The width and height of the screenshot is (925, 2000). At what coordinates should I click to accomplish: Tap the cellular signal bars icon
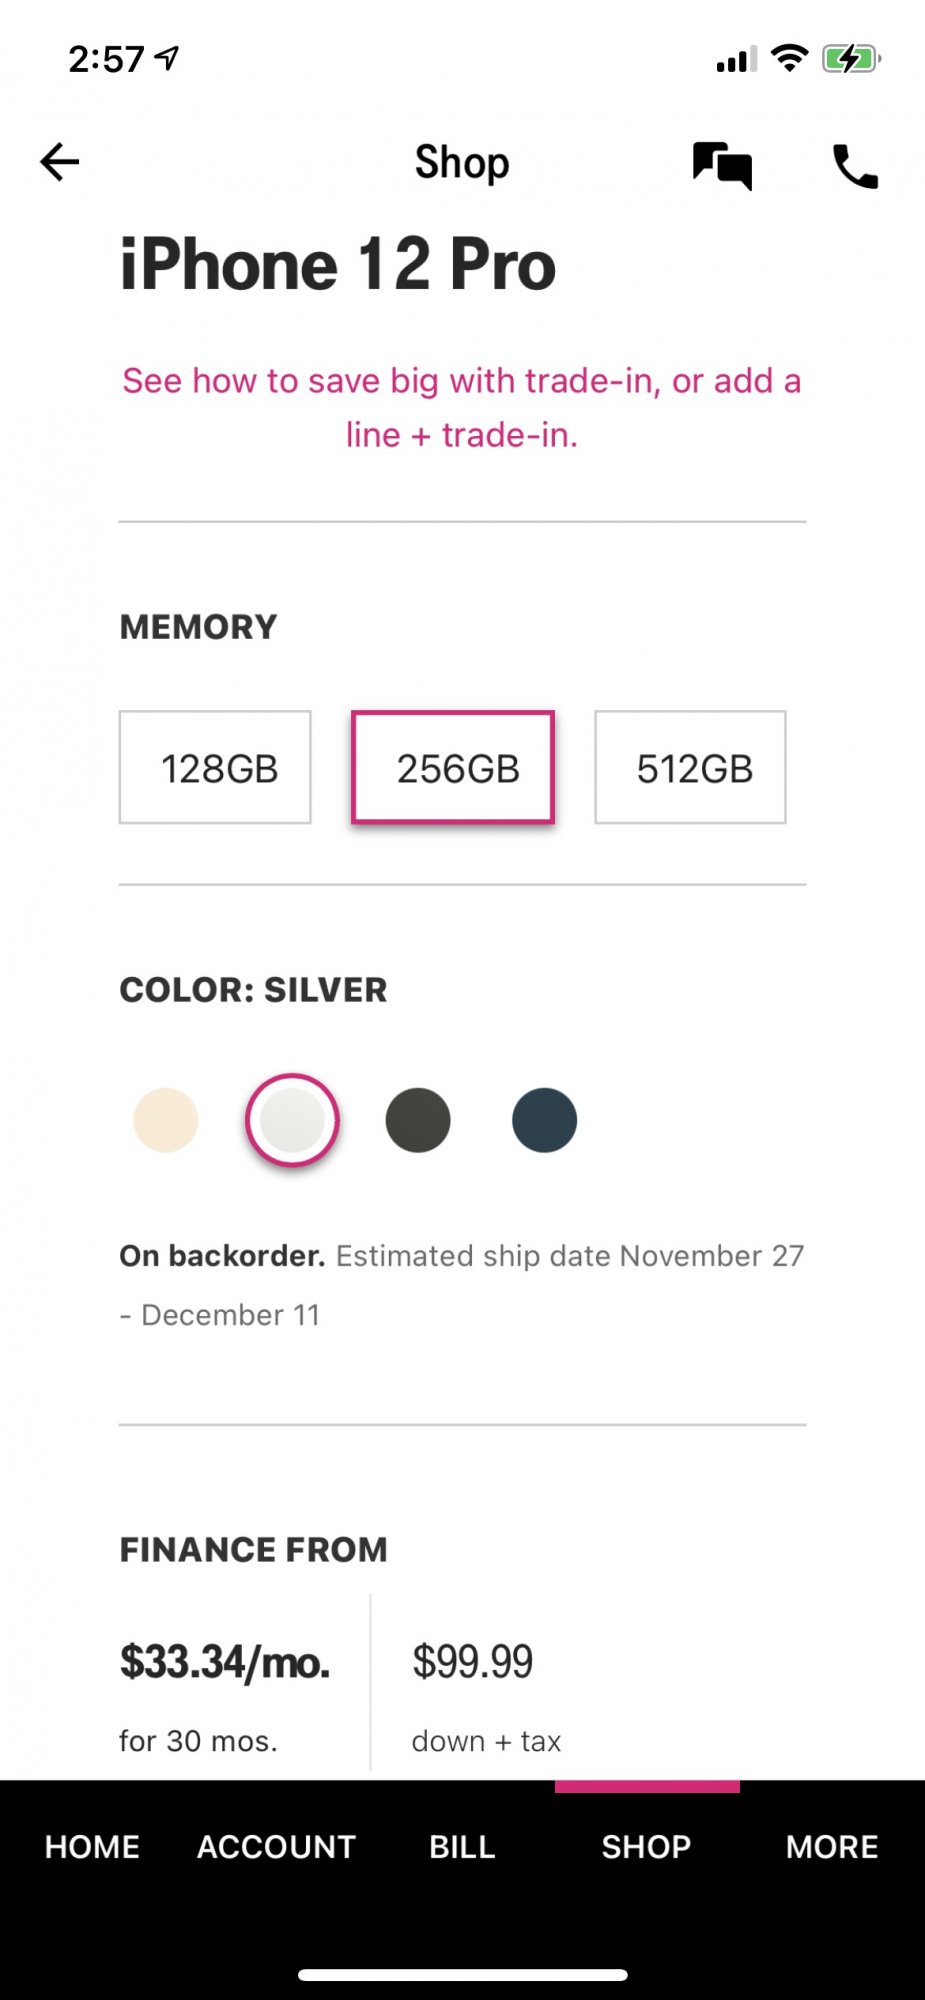pyautogui.click(x=737, y=60)
